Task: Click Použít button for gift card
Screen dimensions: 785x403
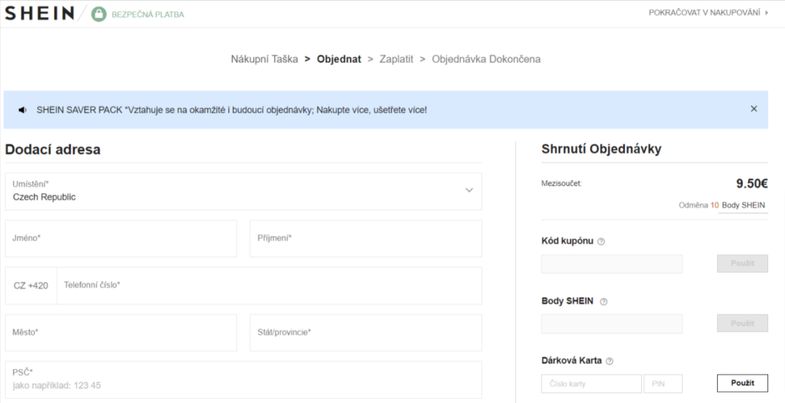Action: click(742, 383)
